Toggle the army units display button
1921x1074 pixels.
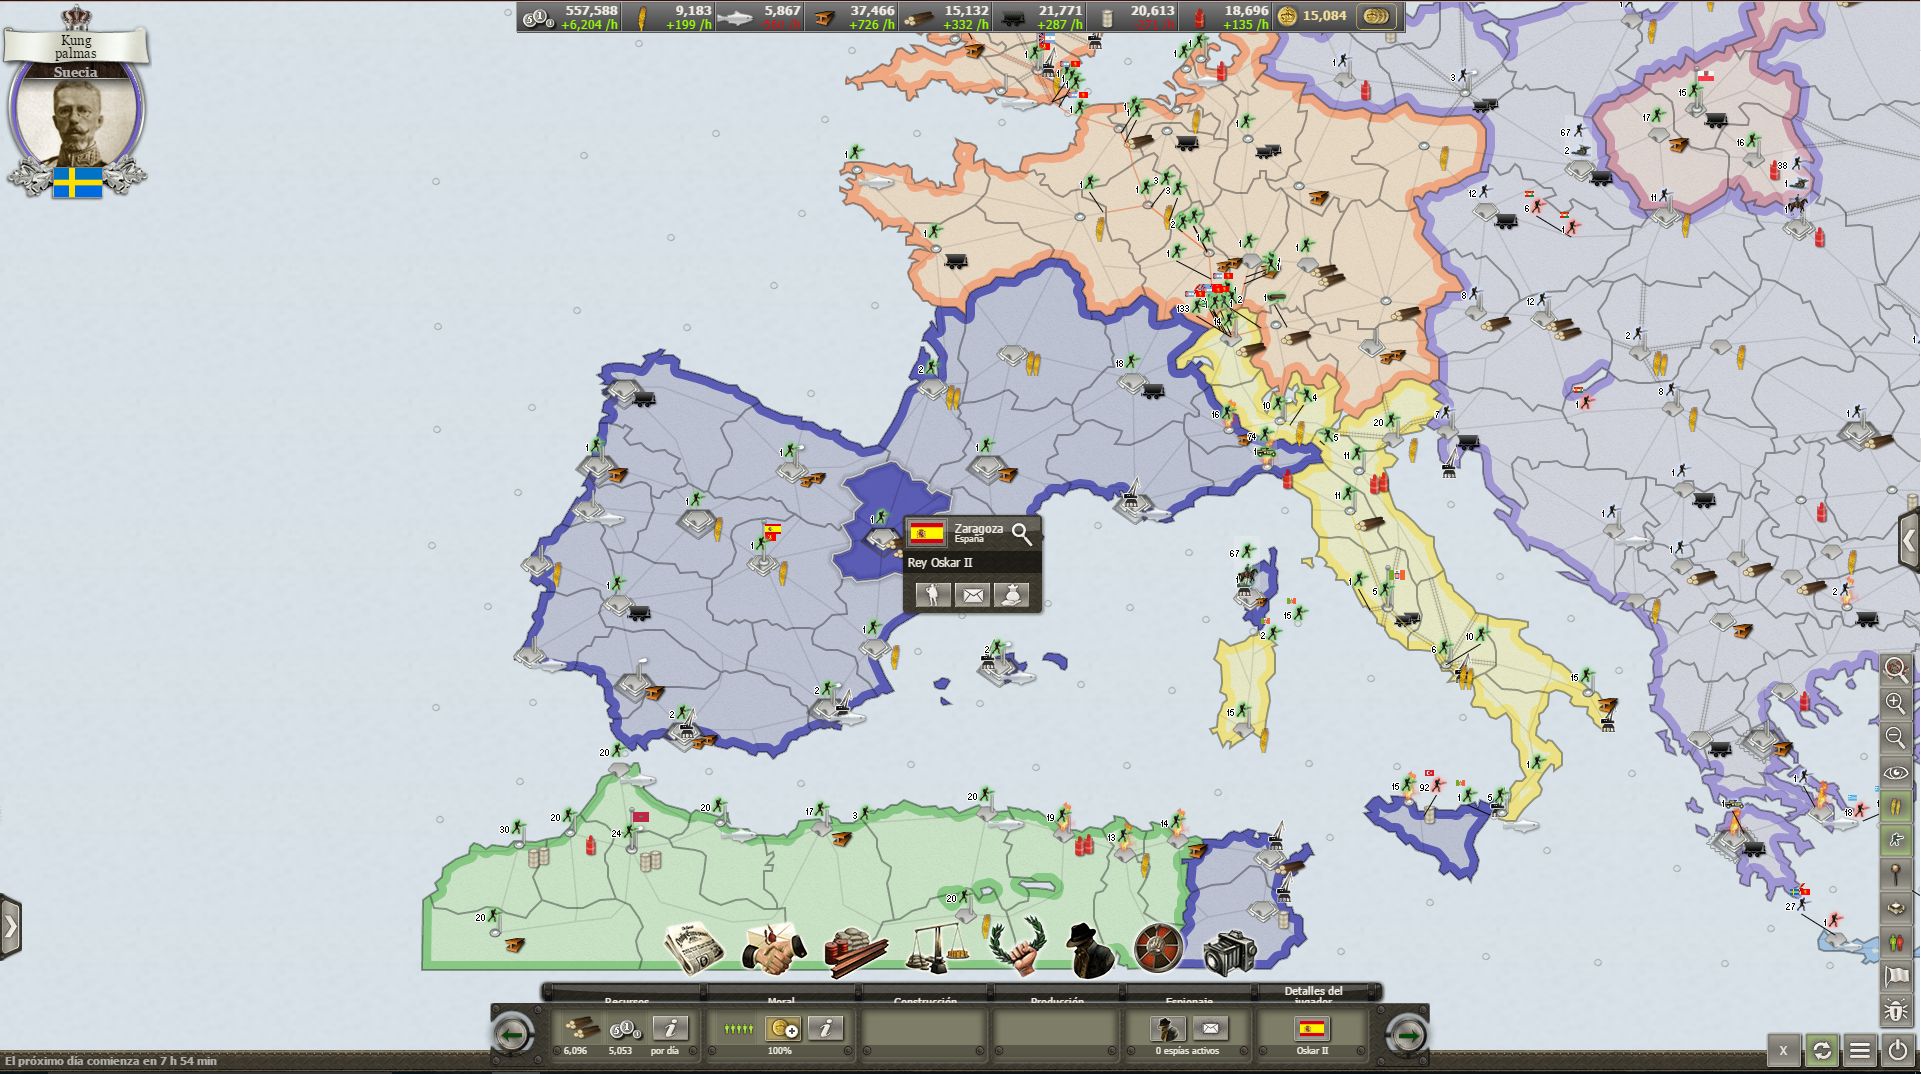pyautogui.click(x=1895, y=841)
